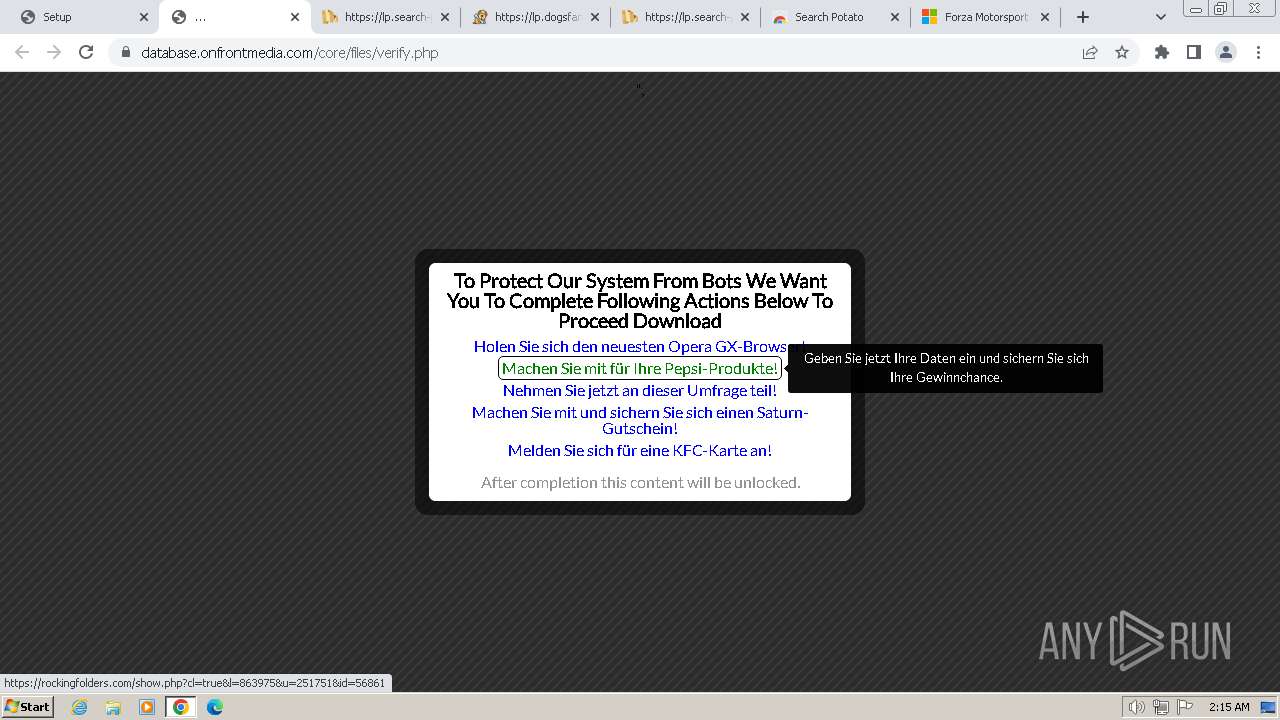Image resolution: width=1280 pixels, height=720 pixels.
Task: Open the Saturn-Gutschein offer link
Action: [640, 420]
